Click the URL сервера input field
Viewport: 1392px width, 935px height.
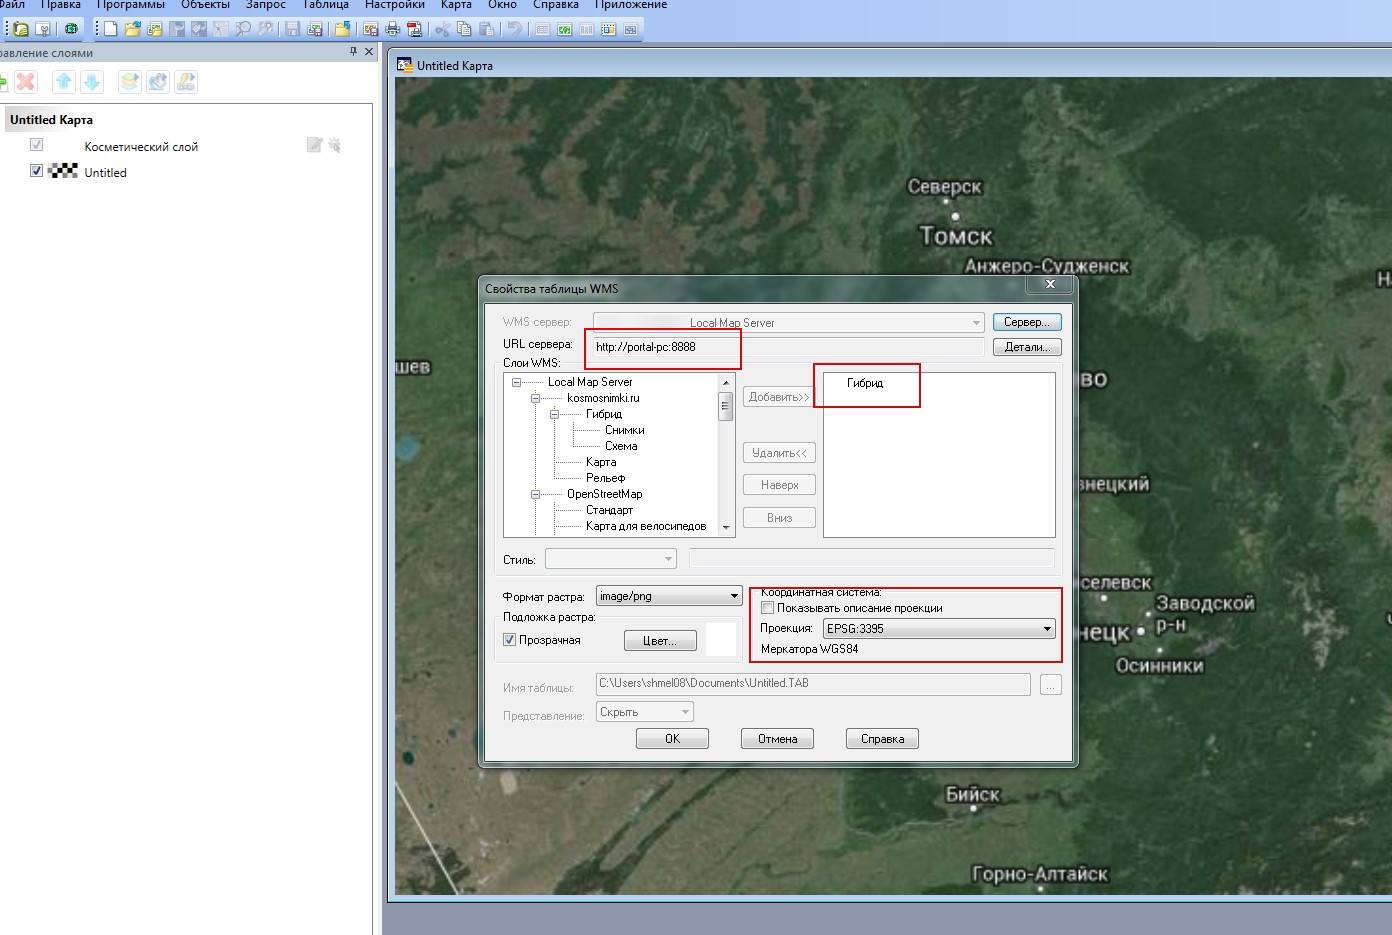click(786, 347)
